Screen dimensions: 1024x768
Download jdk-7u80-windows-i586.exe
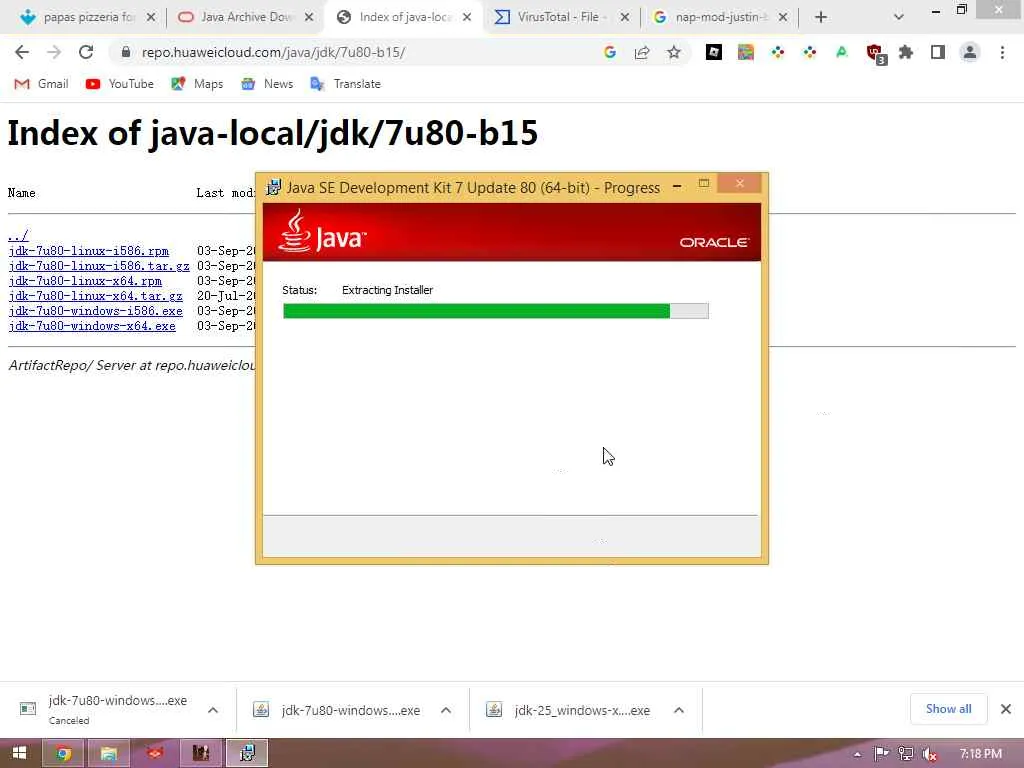tap(95, 311)
